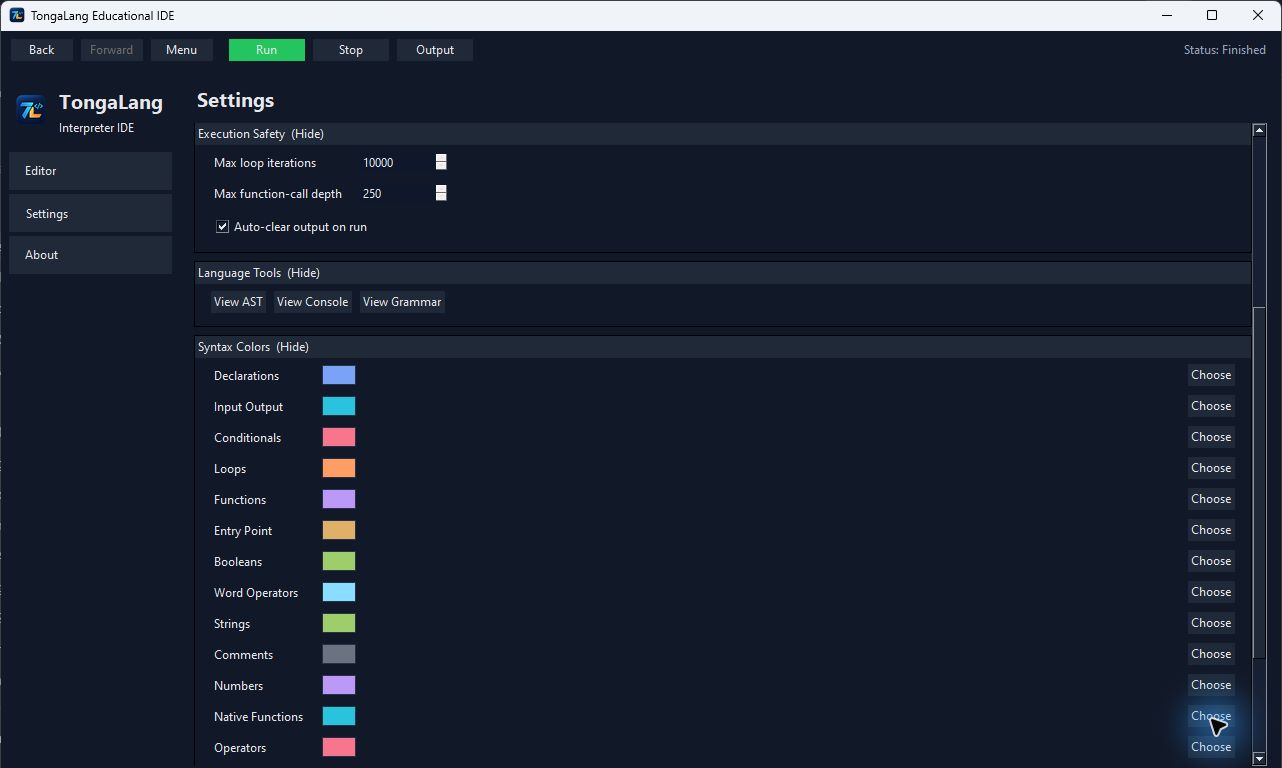This screenshot has height=768, width=1282.
Task: Go Back using the toolbar button
Action: click(42, 50)
